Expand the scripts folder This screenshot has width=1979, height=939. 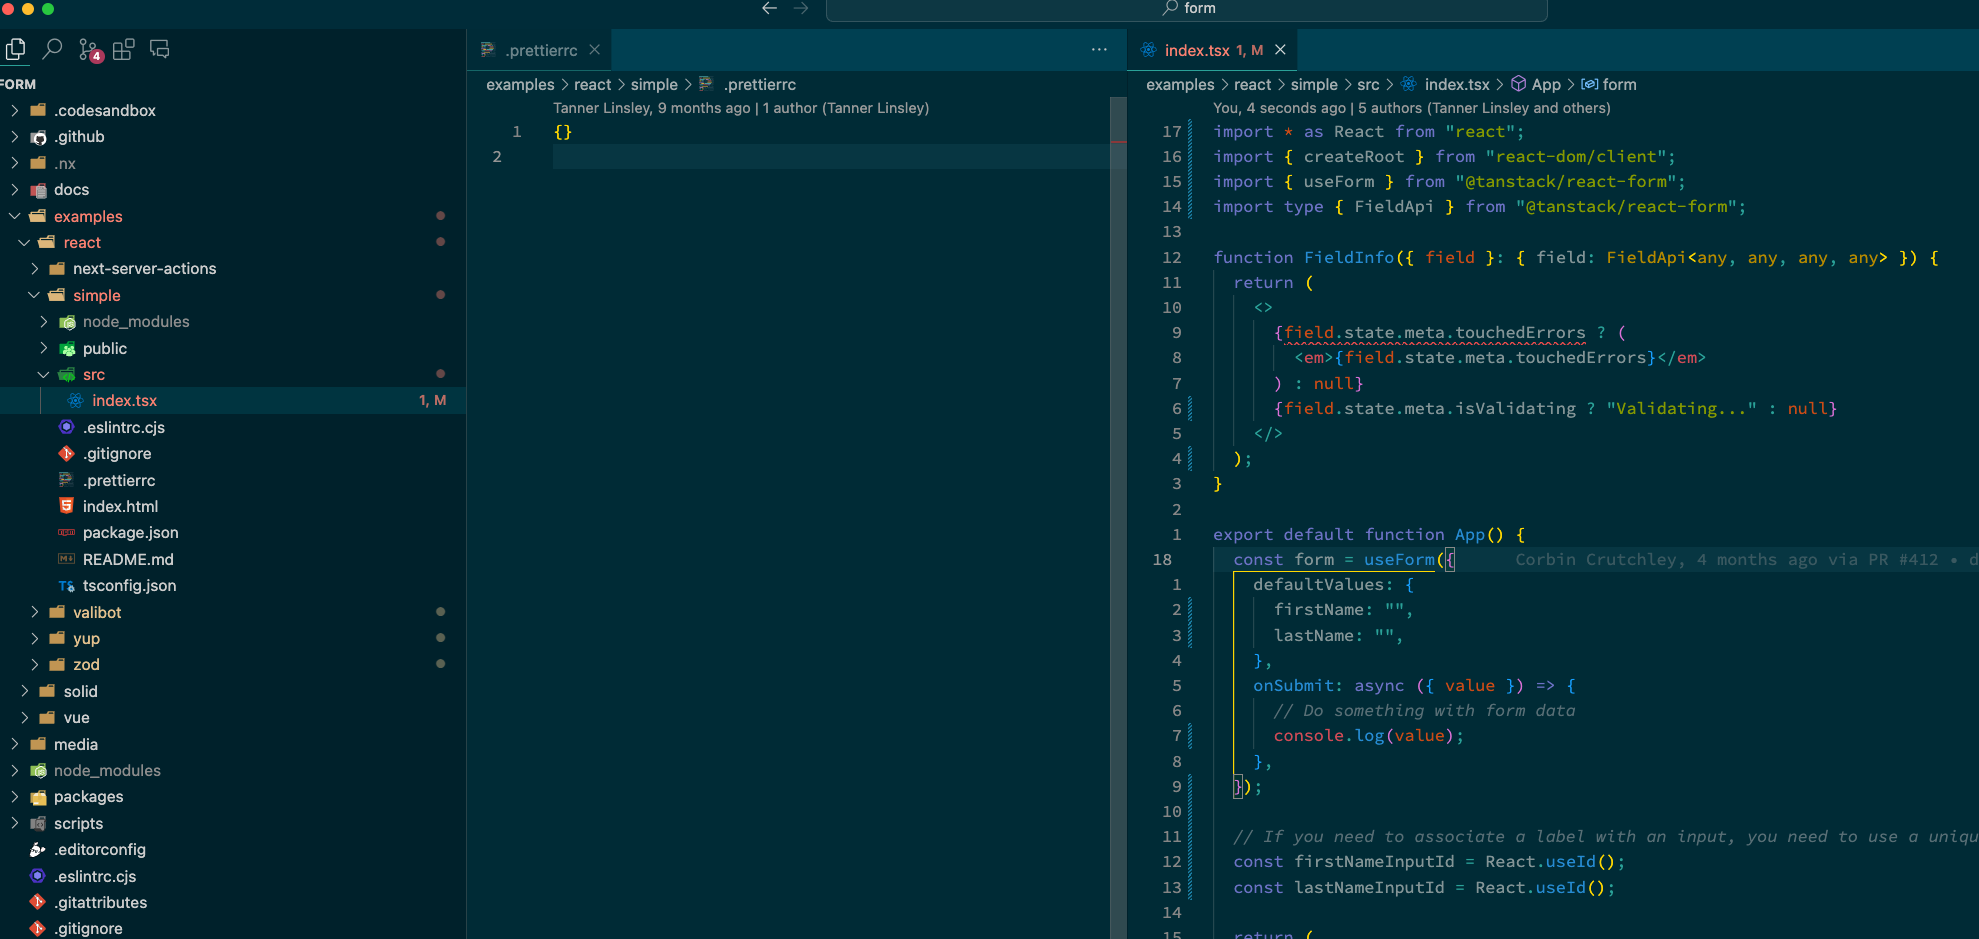pyautogui.click(x=14, y=823)
